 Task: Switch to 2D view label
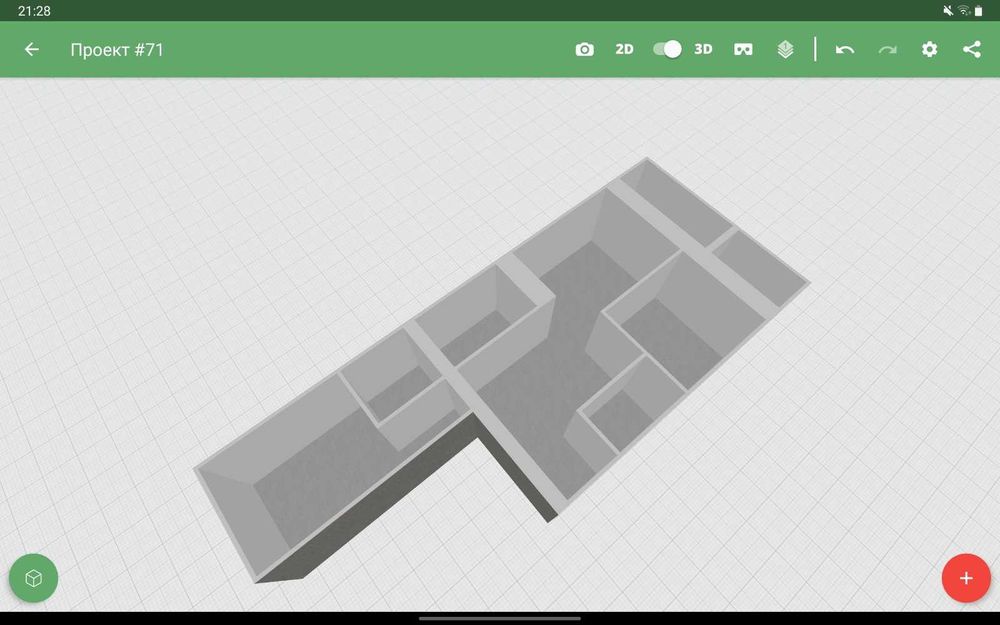pos(624,49)
